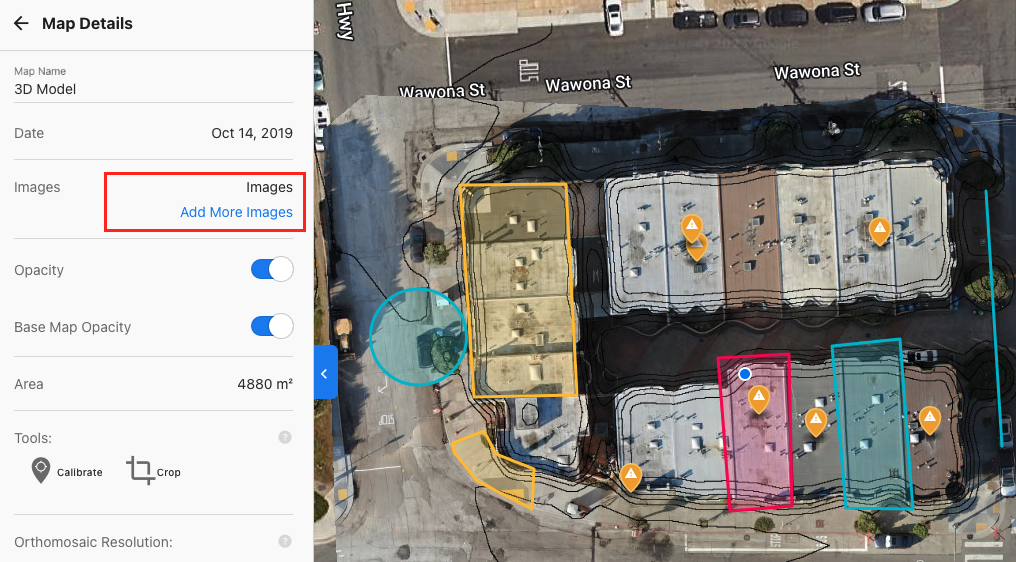The width and height of the screenshot is (1016, 562).
Task: Open warning marker right of teal rectangle
Action: pyautogui.click(x=930, y=420)
